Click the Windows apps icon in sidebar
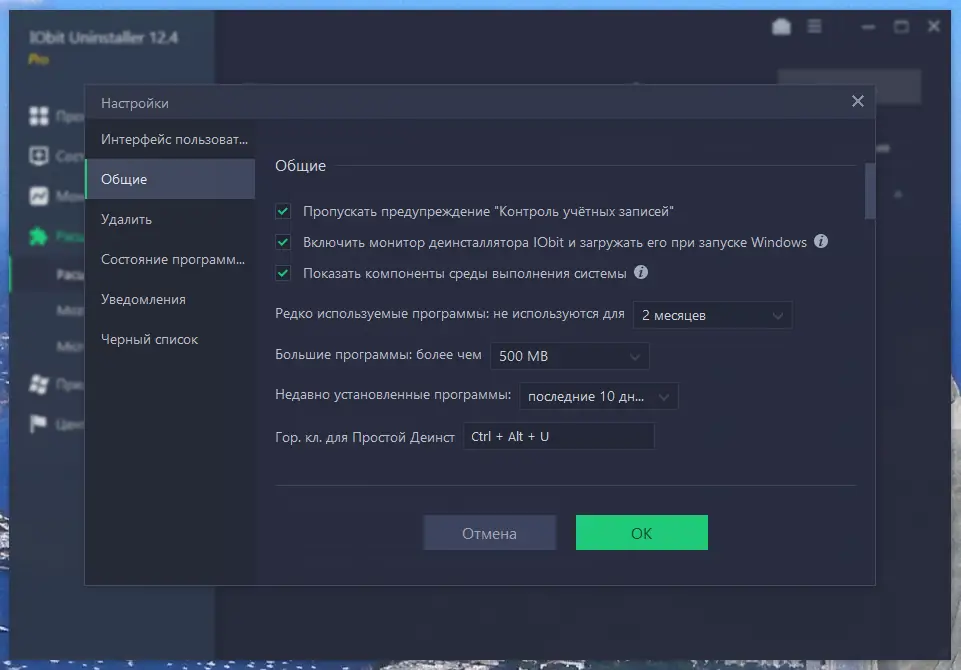Screen dimensions: 961x670 [39, 384]
